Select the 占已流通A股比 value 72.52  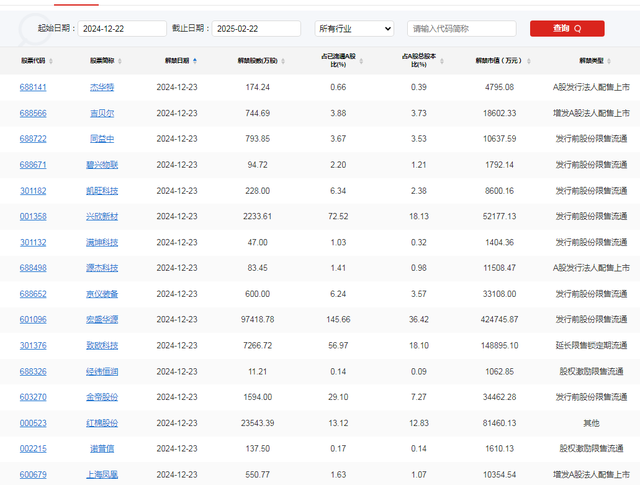click(338, 216)
